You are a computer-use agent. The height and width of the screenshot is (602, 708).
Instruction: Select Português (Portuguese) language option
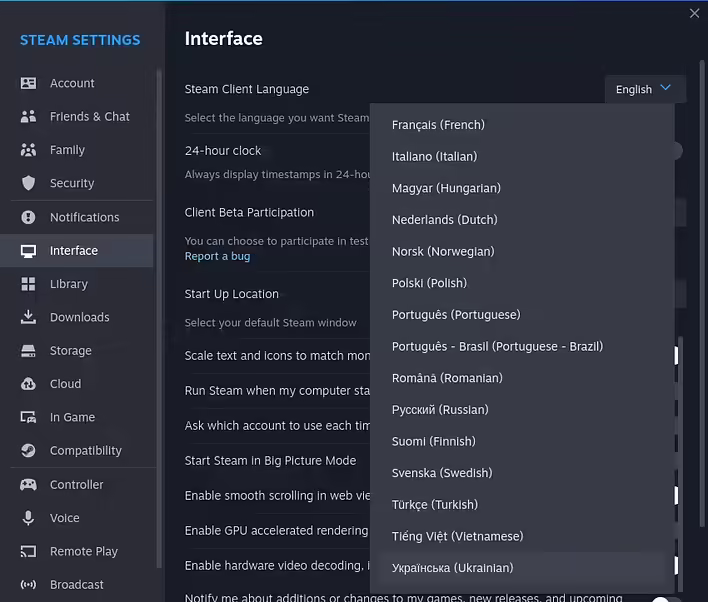(x=522, y=314)
